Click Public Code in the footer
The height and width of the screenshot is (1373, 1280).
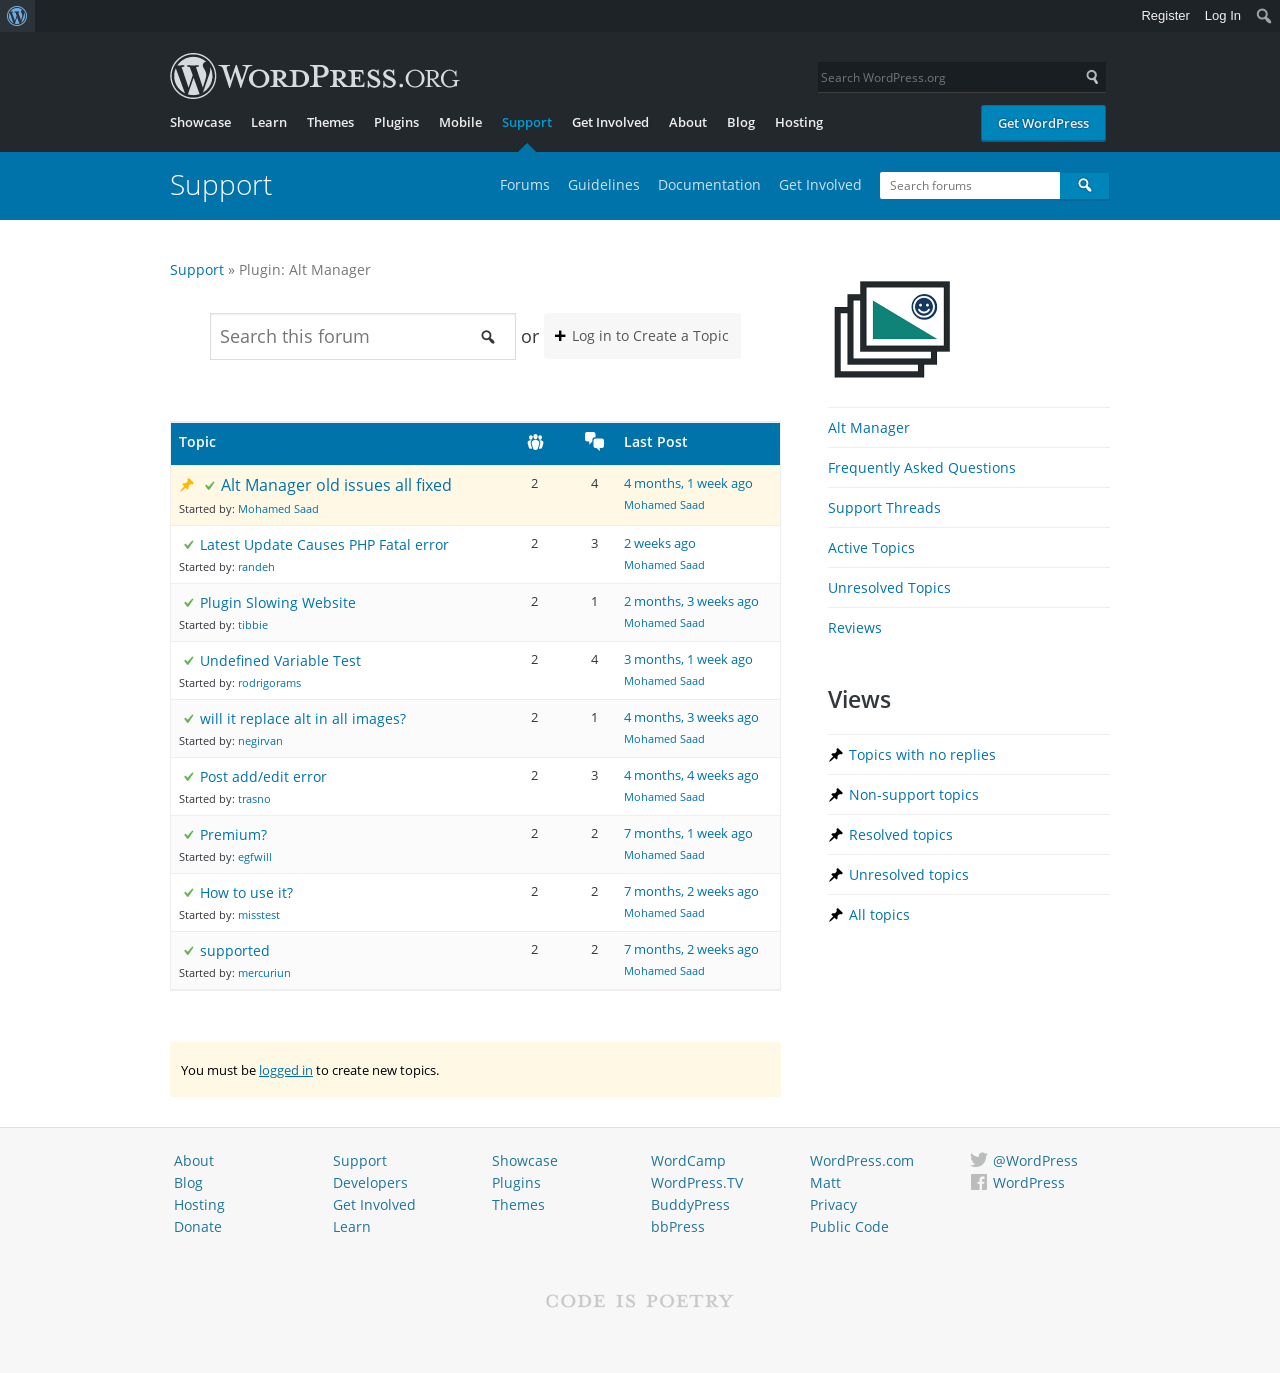[849, 1227]
